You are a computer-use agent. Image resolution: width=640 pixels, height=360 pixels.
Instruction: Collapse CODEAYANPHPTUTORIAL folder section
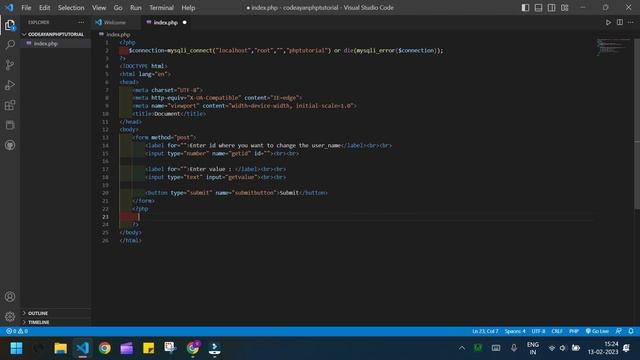[56, 34]
